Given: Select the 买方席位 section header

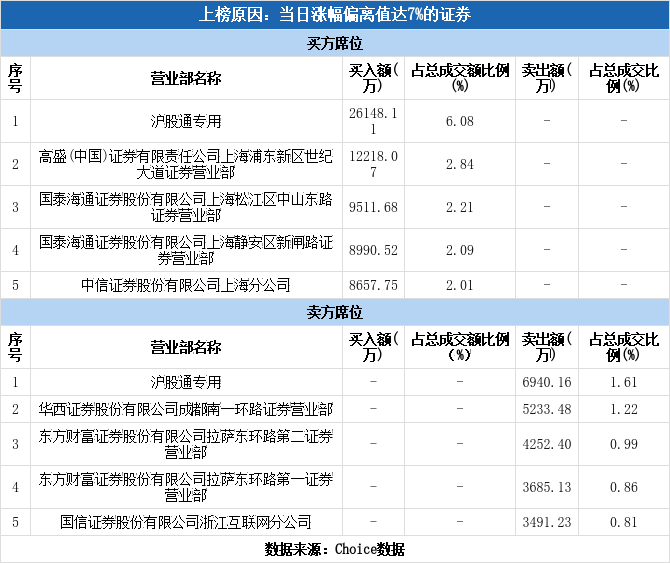Looking at the screenshot, I should coord(335,43).
